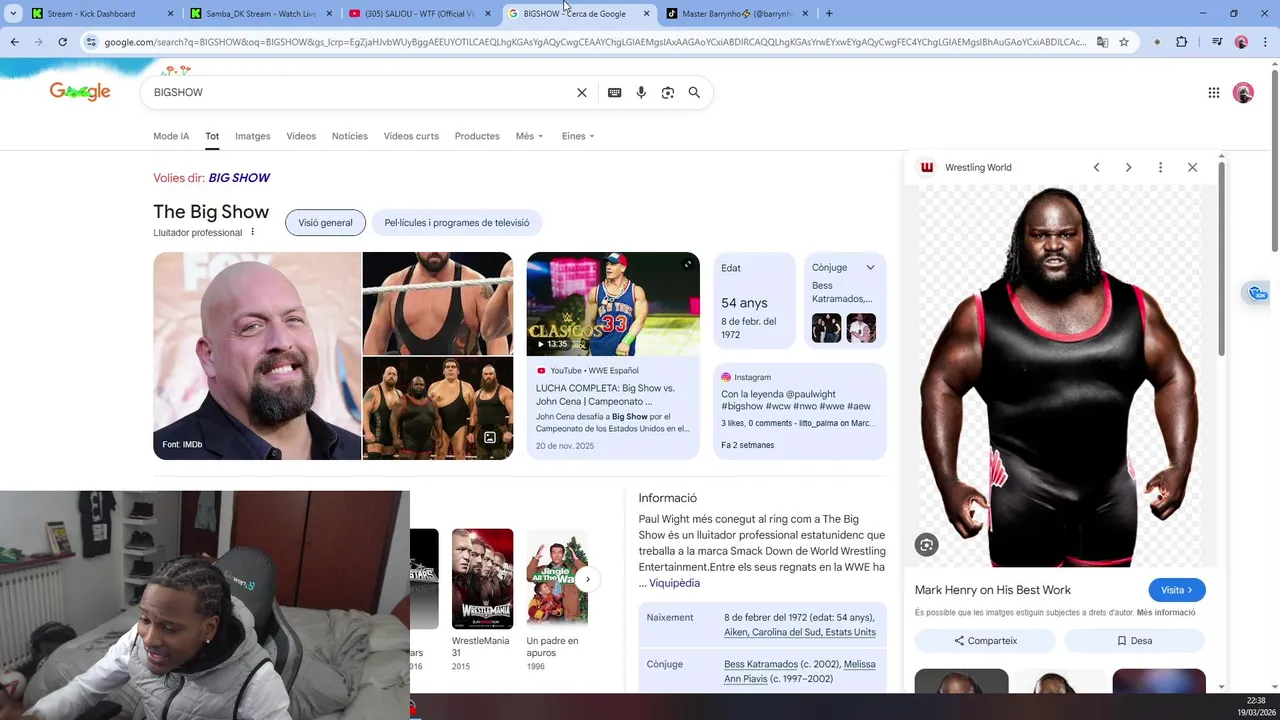Image resolution: width=1280 pixels, height=720 pixels.
Task: Open WrestleMania 31 poster
Action: [x=482, y=579]
